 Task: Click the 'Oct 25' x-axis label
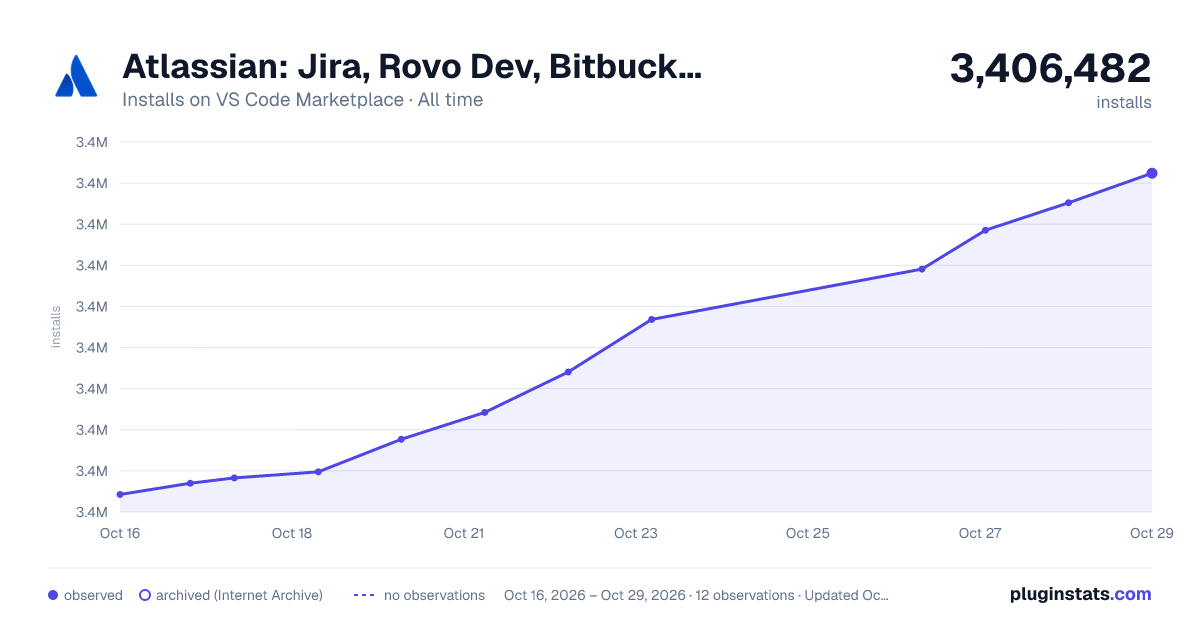coord(808,533)
